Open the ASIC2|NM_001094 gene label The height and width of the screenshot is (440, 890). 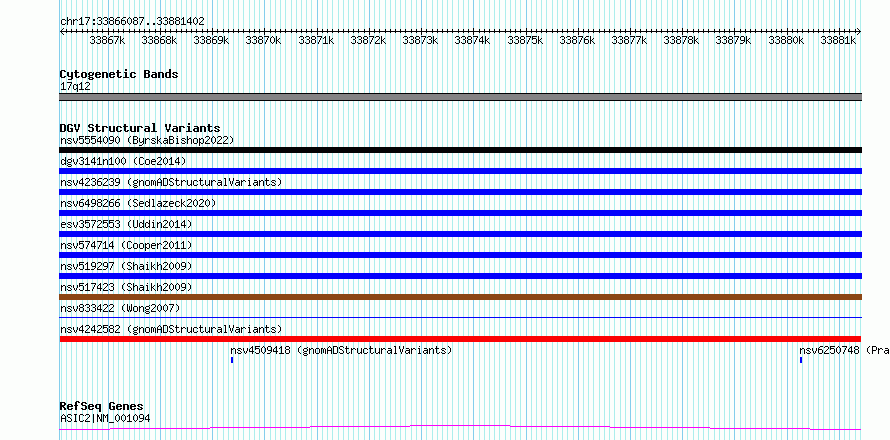pyautogui.click(x=105, y=419)
